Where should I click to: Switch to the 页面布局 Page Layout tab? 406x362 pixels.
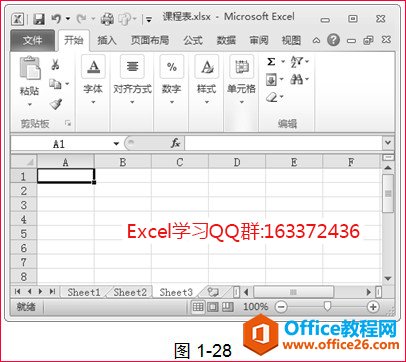tap(150, 40)
